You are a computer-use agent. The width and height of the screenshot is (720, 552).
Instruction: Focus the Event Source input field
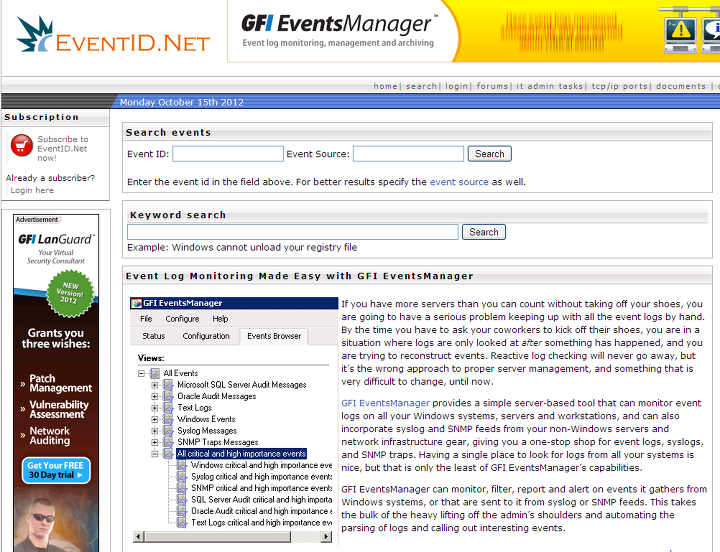[408, 154]
